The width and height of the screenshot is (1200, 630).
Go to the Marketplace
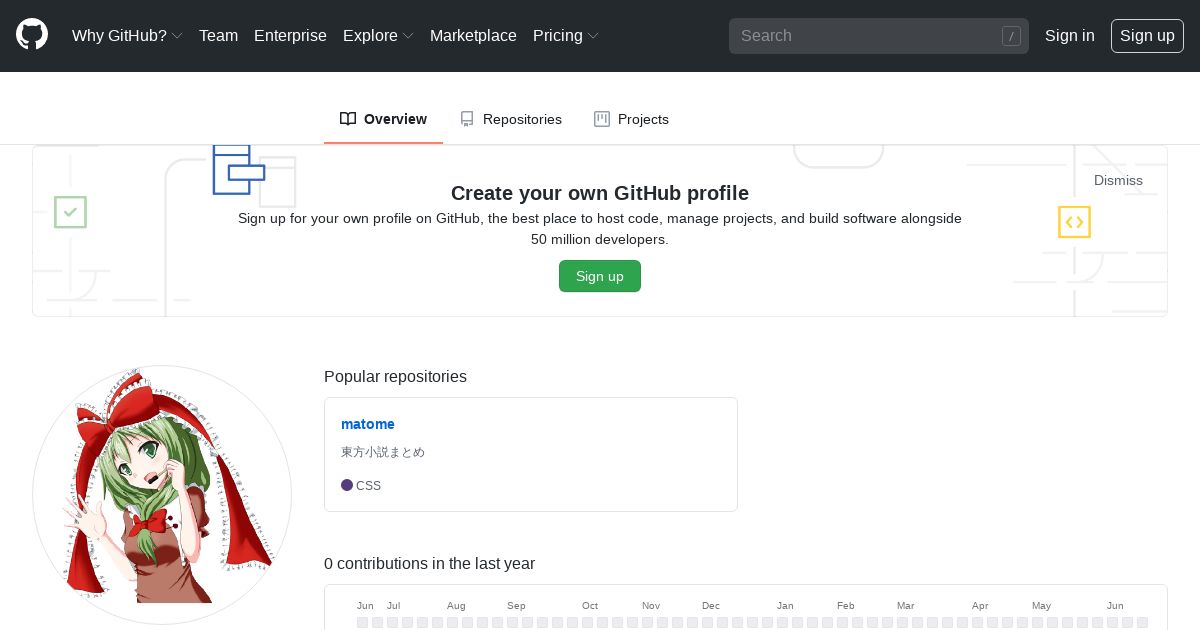pyautogui.click(x=473, y=35)
